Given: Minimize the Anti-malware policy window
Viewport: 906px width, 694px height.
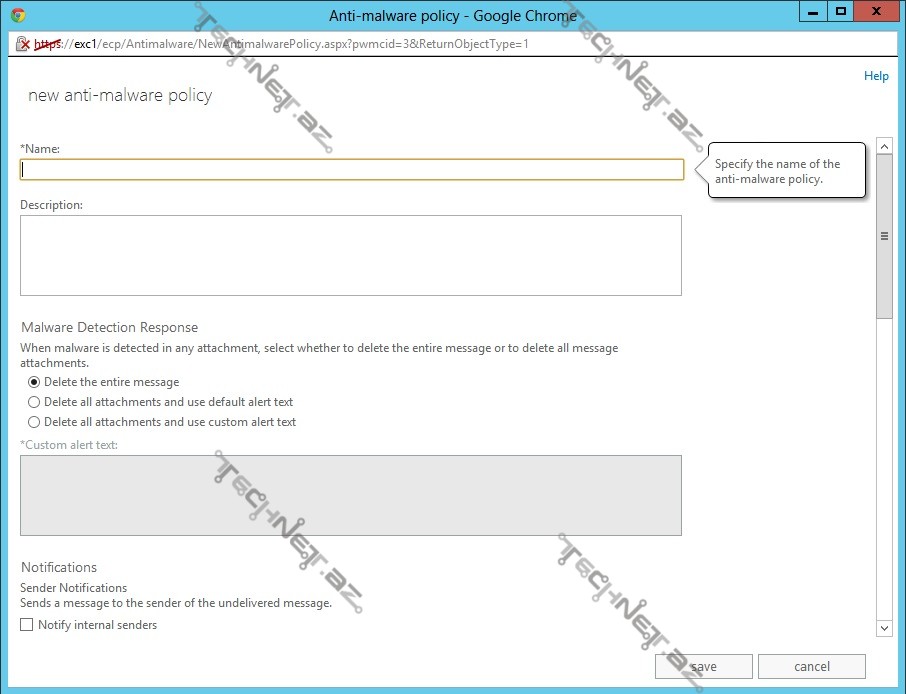Looking at the screenshot, I should tap(813, 11).
